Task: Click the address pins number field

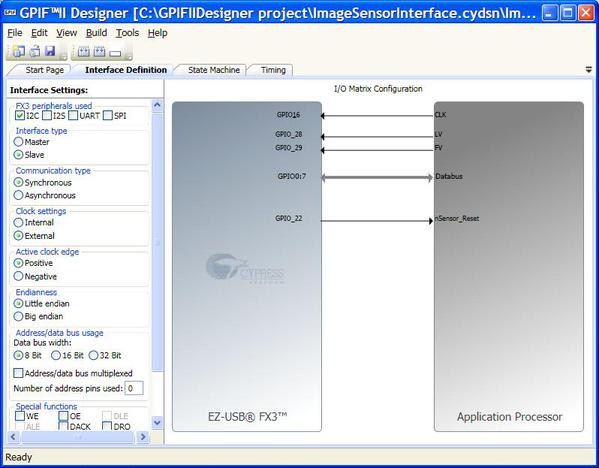Action: coord(134,388)
